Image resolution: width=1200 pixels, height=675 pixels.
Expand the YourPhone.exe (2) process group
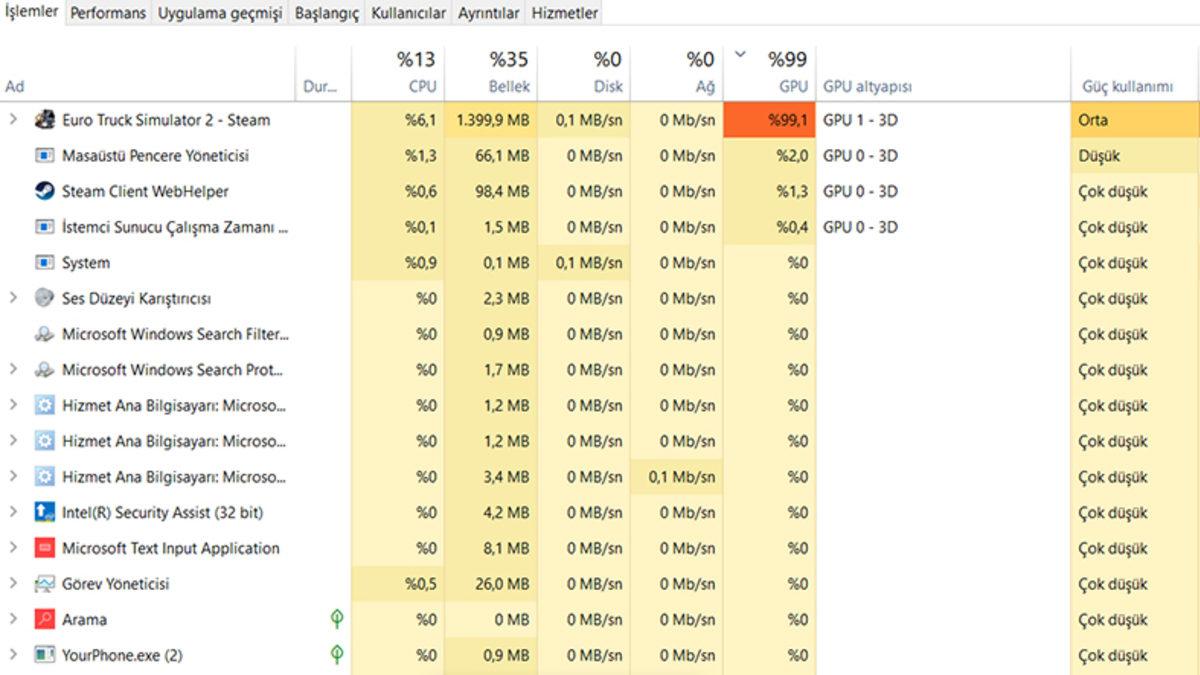pos(13,655)
